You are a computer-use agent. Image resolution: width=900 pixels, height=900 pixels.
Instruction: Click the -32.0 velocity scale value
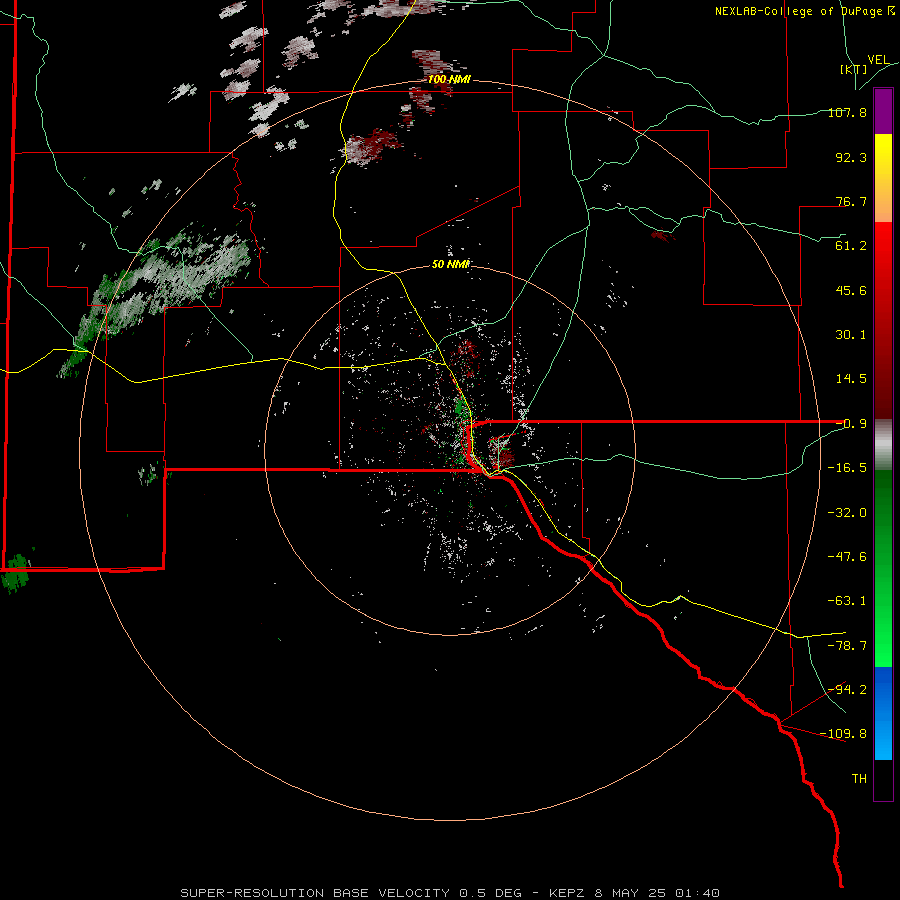[x=847, y=513]
